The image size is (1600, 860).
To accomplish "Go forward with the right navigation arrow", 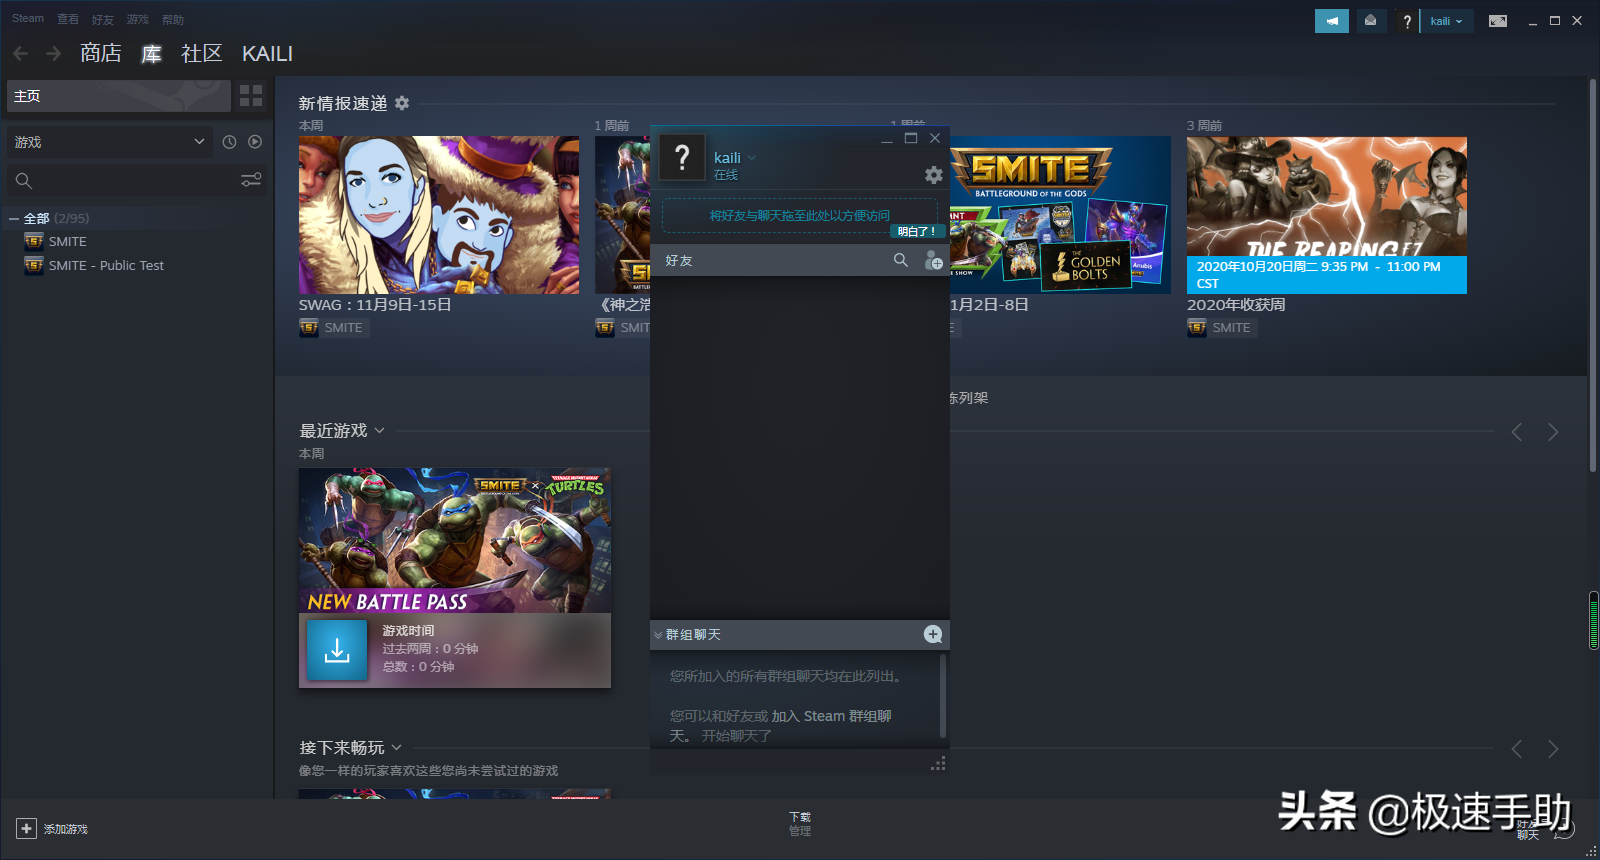I will (x=54, y=53).
